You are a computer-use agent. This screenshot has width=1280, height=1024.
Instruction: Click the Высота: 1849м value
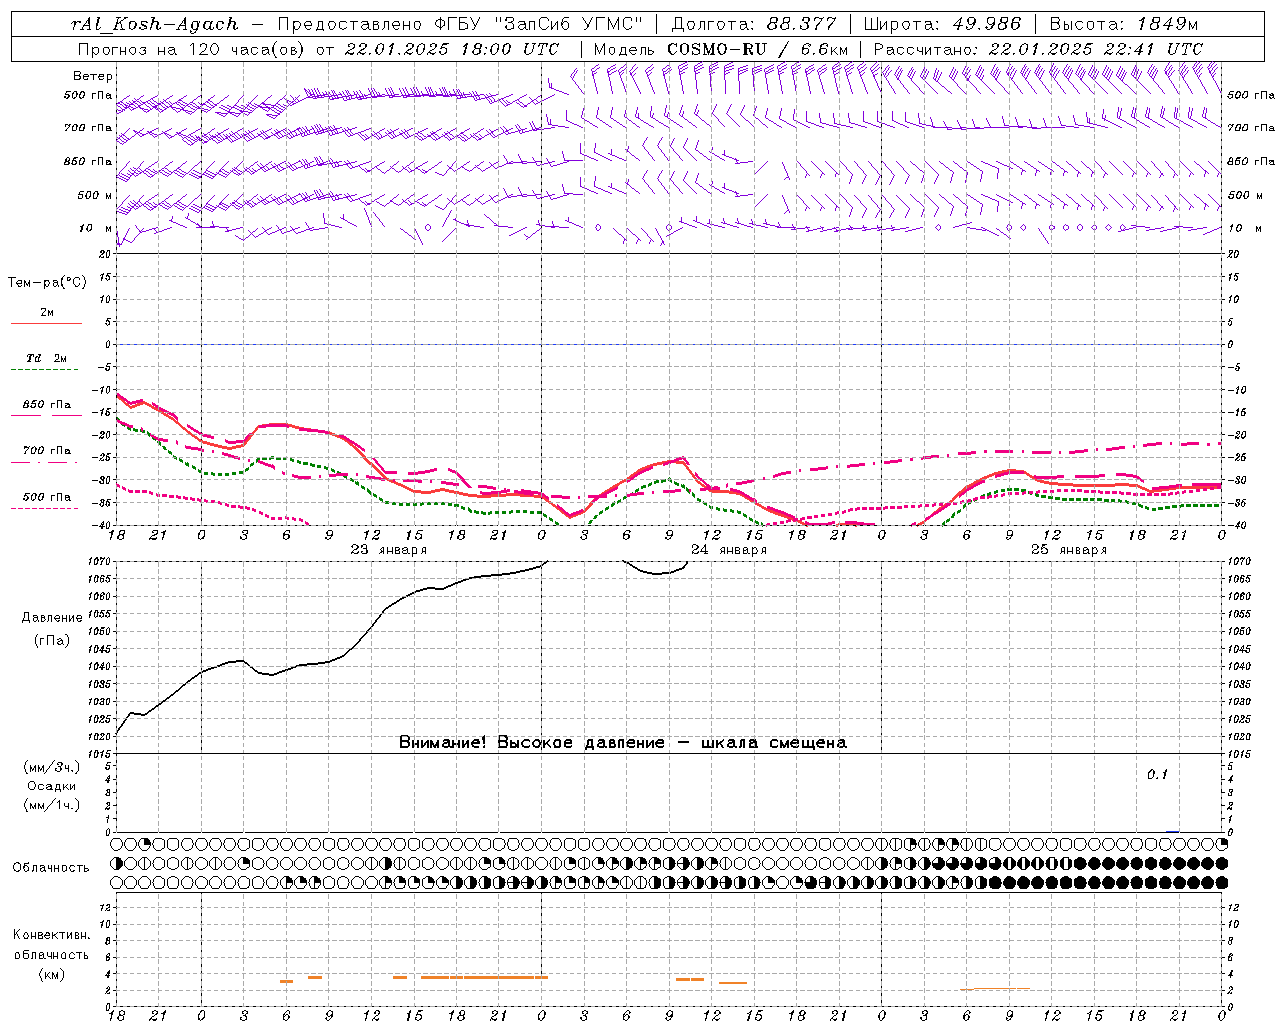tap(1123, 24)
